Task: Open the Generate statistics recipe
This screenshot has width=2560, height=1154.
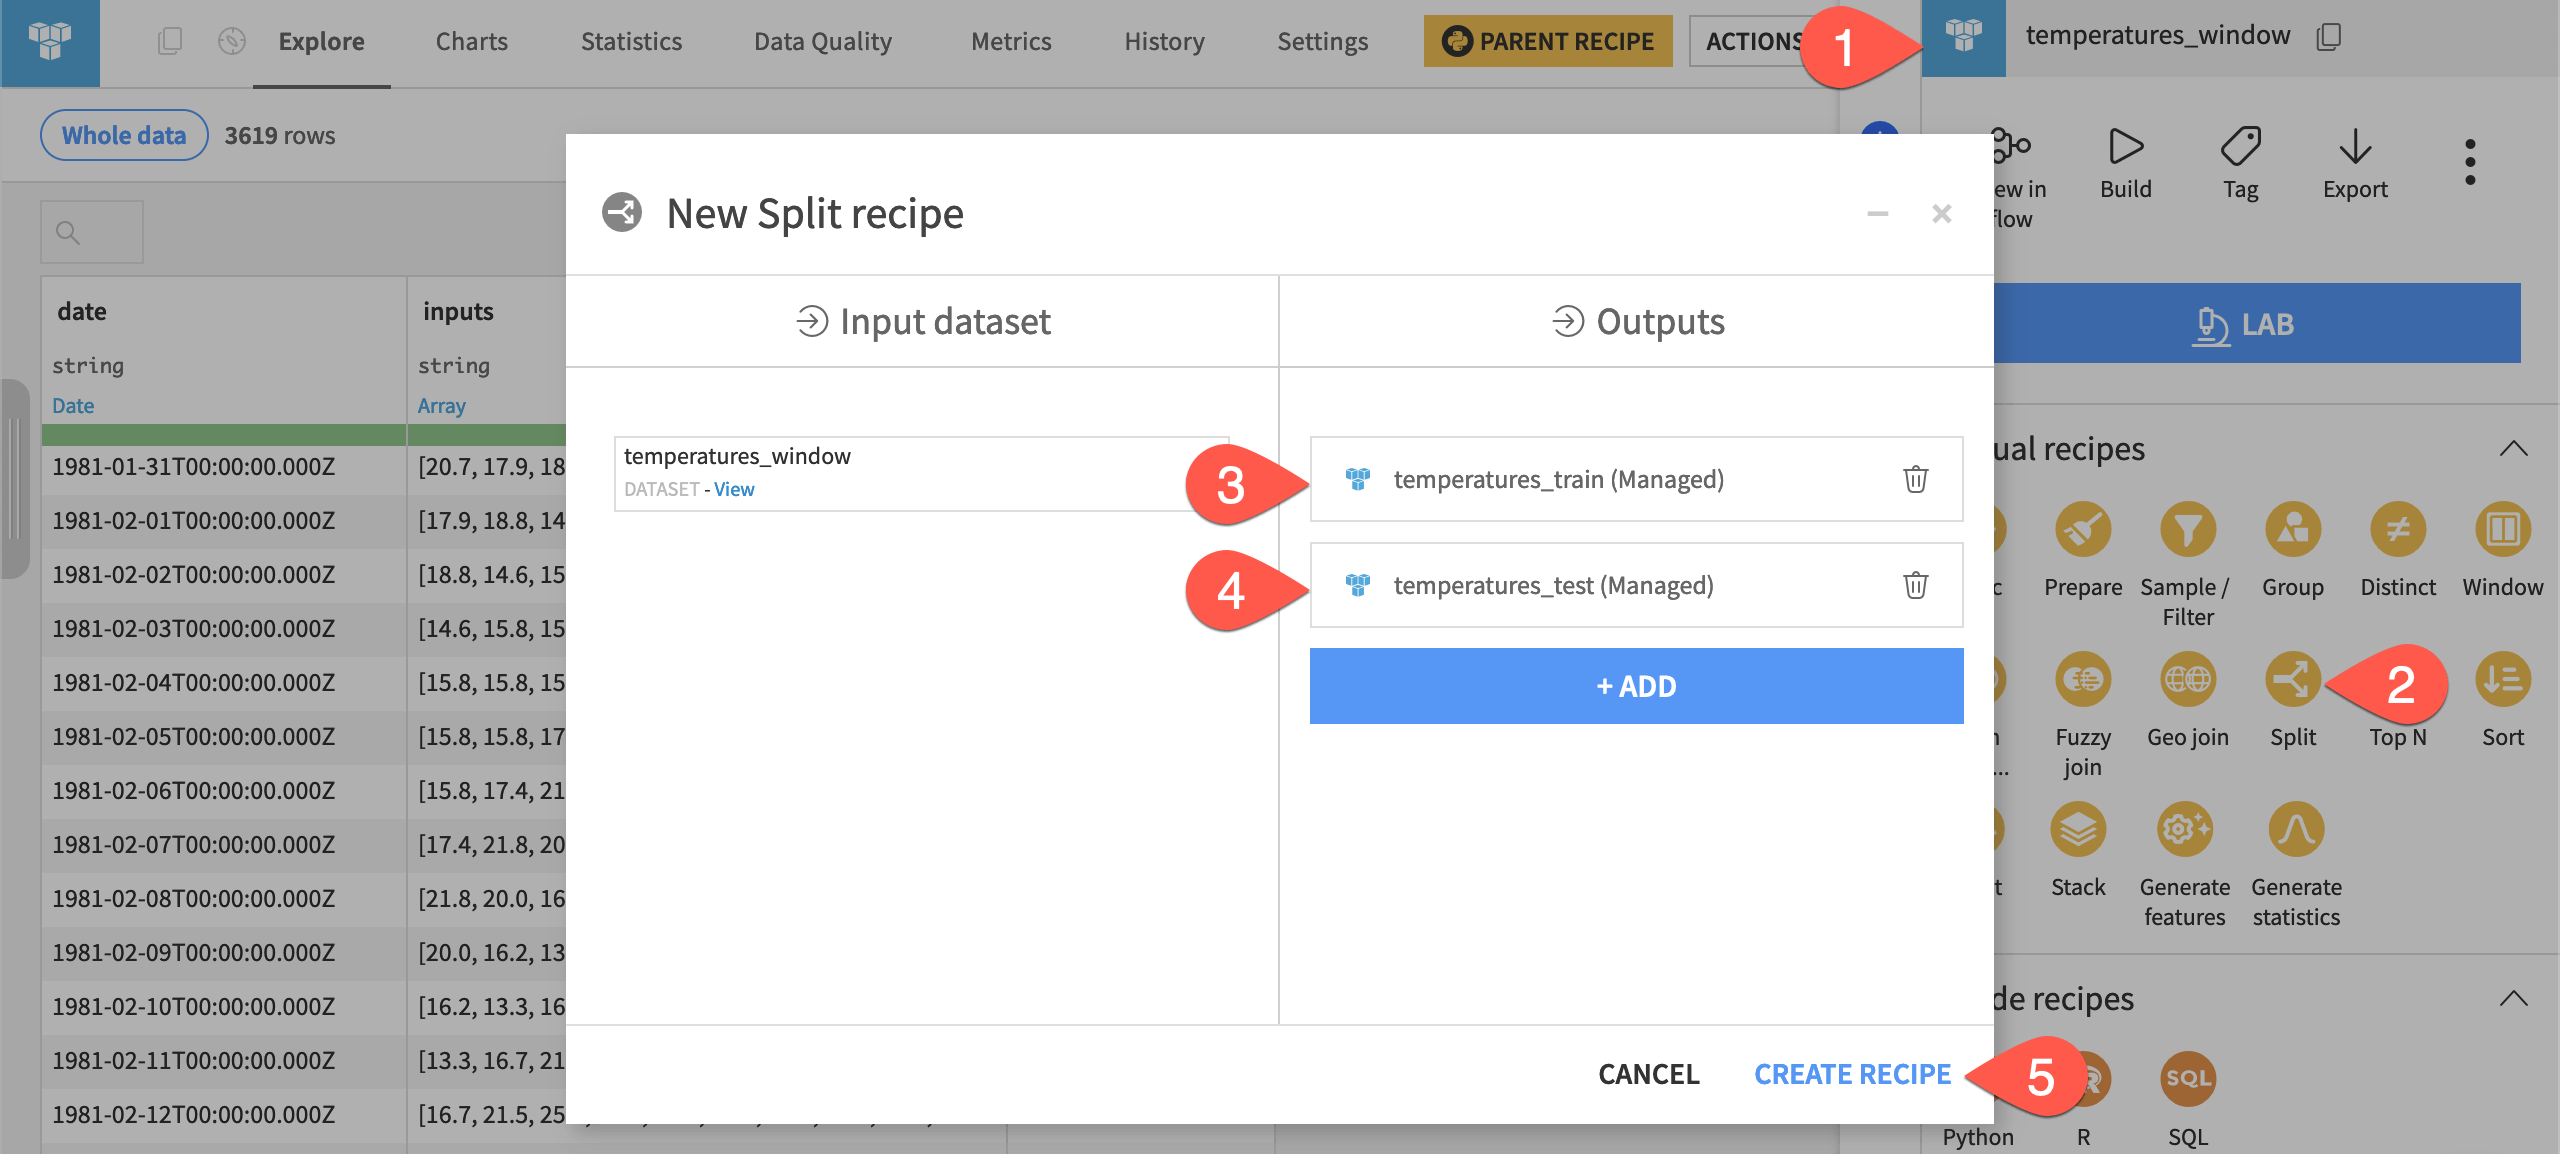Action: [x=2295, y=829]
